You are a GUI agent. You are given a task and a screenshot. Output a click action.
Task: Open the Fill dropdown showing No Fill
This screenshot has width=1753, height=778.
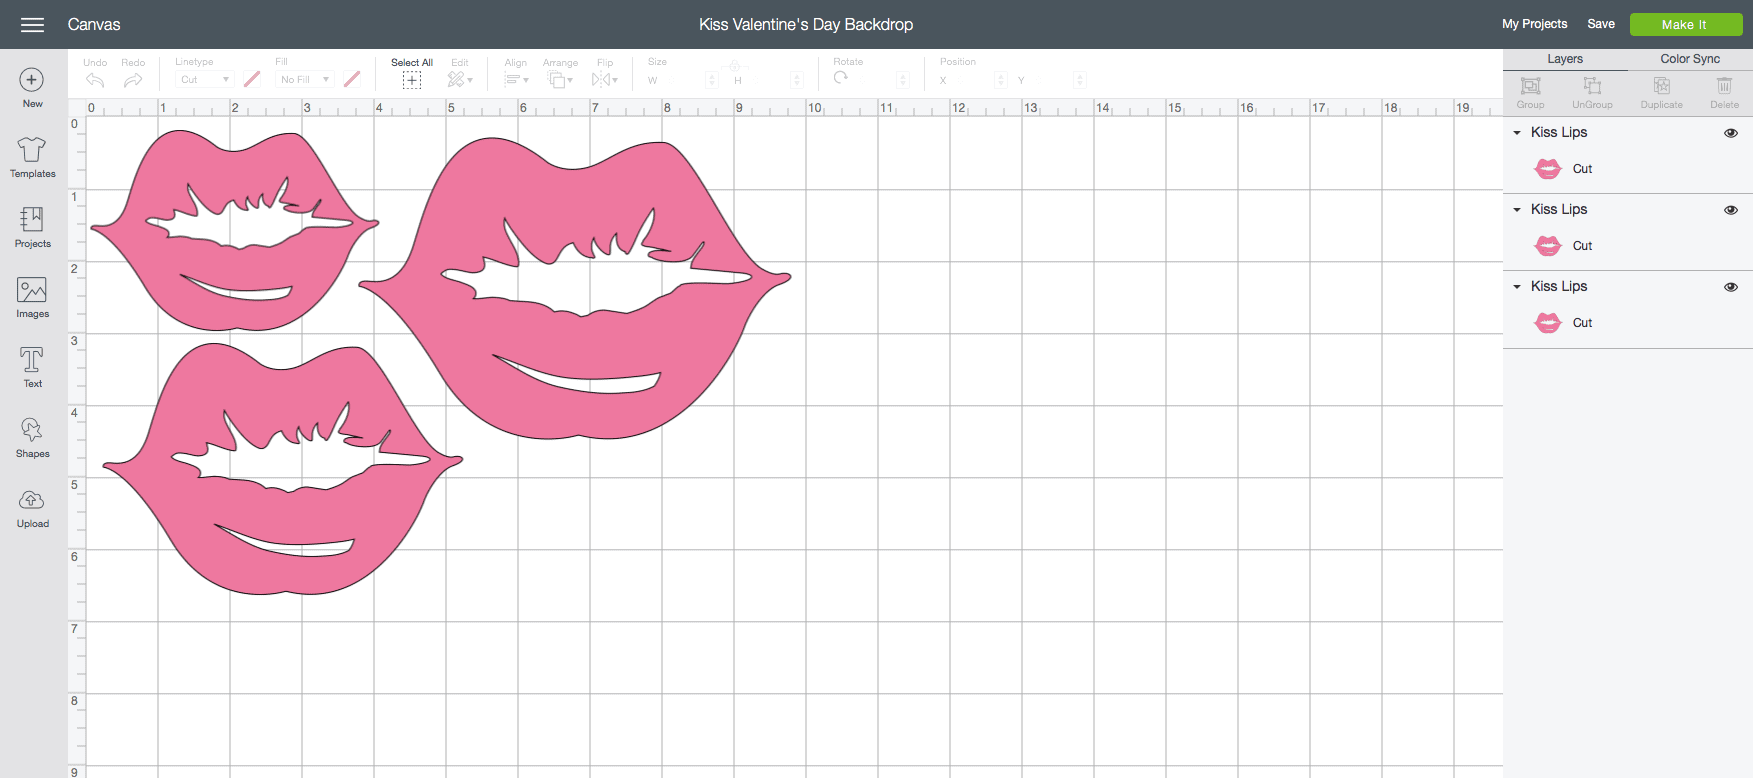304,80
